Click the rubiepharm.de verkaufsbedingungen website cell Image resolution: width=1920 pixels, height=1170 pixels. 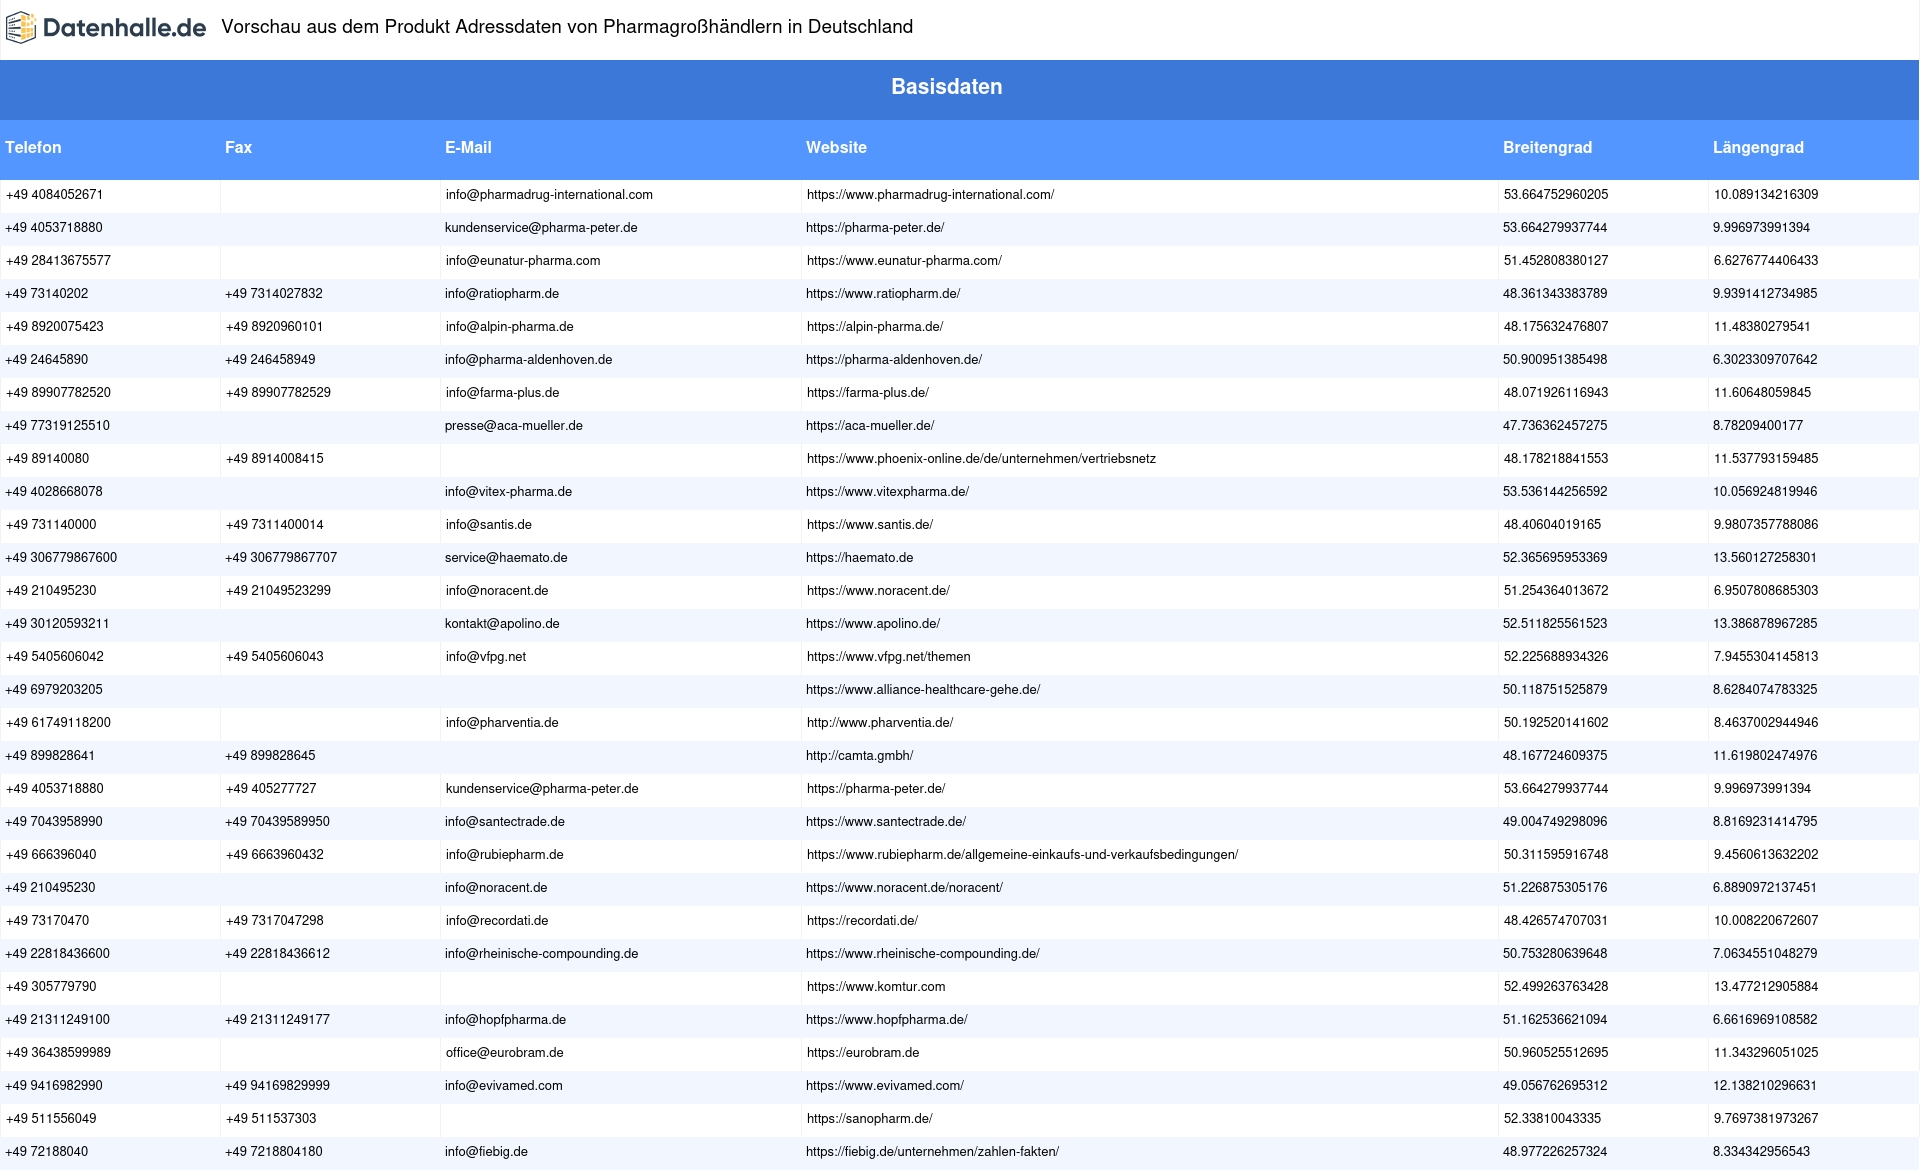1152,855
